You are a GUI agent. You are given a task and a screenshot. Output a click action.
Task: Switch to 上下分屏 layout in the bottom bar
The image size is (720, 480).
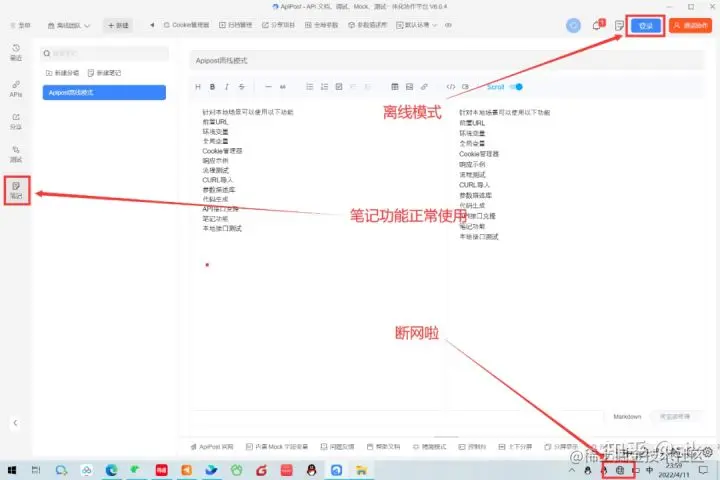(x=515, y=446)
